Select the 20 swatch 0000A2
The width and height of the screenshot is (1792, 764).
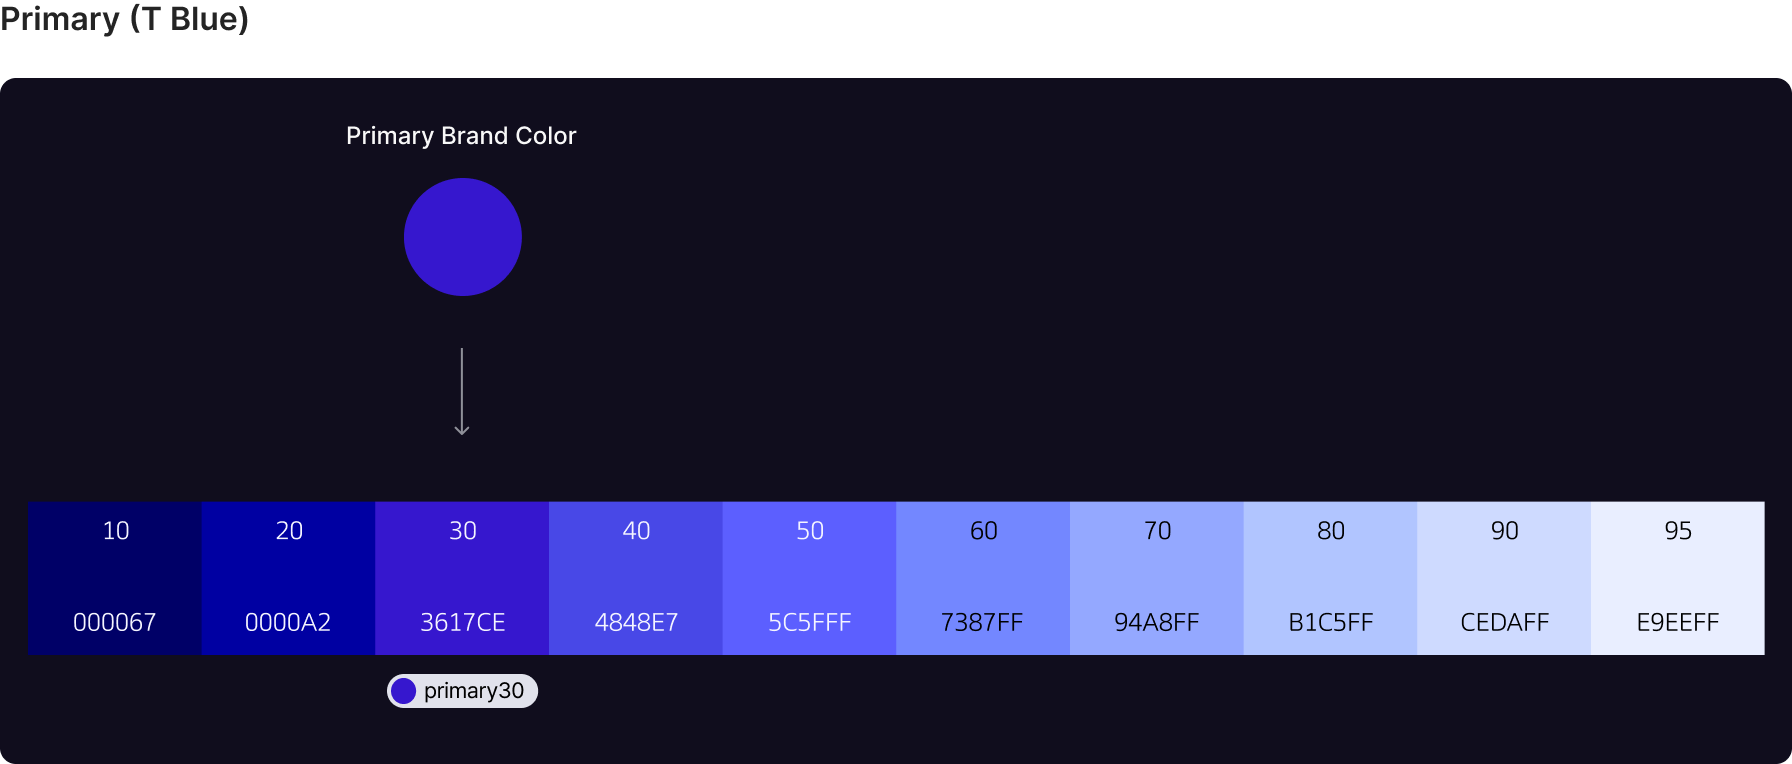click(x=288, y=578)
